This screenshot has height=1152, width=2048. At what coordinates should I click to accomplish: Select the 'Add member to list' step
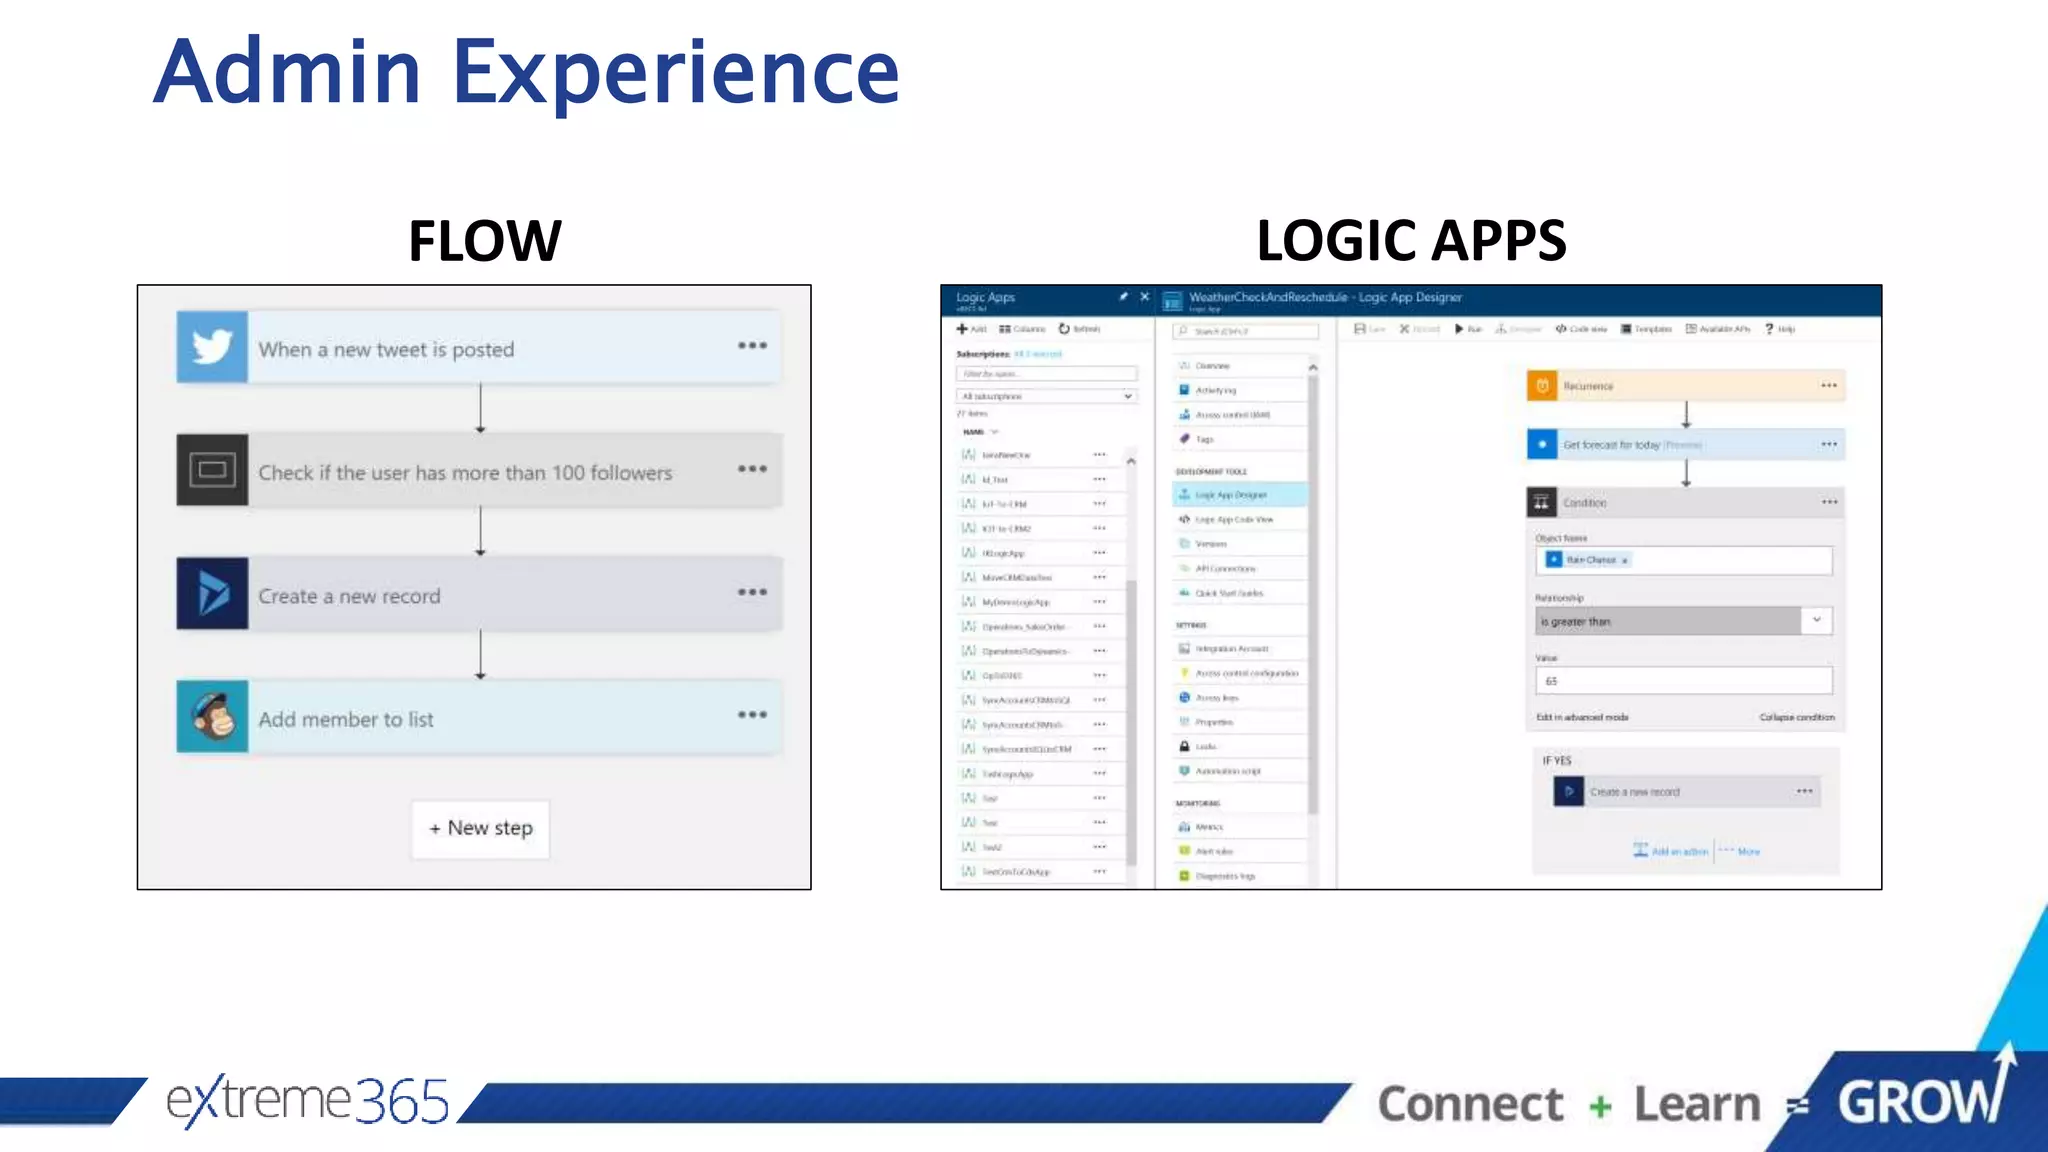[479, 716]
